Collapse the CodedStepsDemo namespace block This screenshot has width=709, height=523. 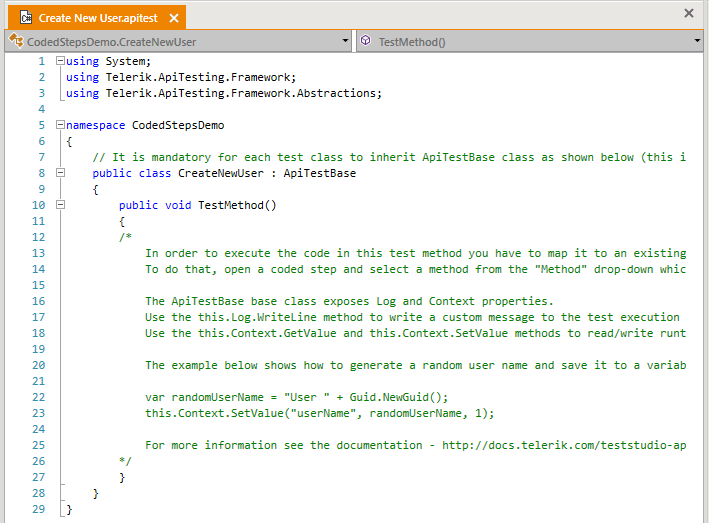pyautogui.click(x=60, y=125)
